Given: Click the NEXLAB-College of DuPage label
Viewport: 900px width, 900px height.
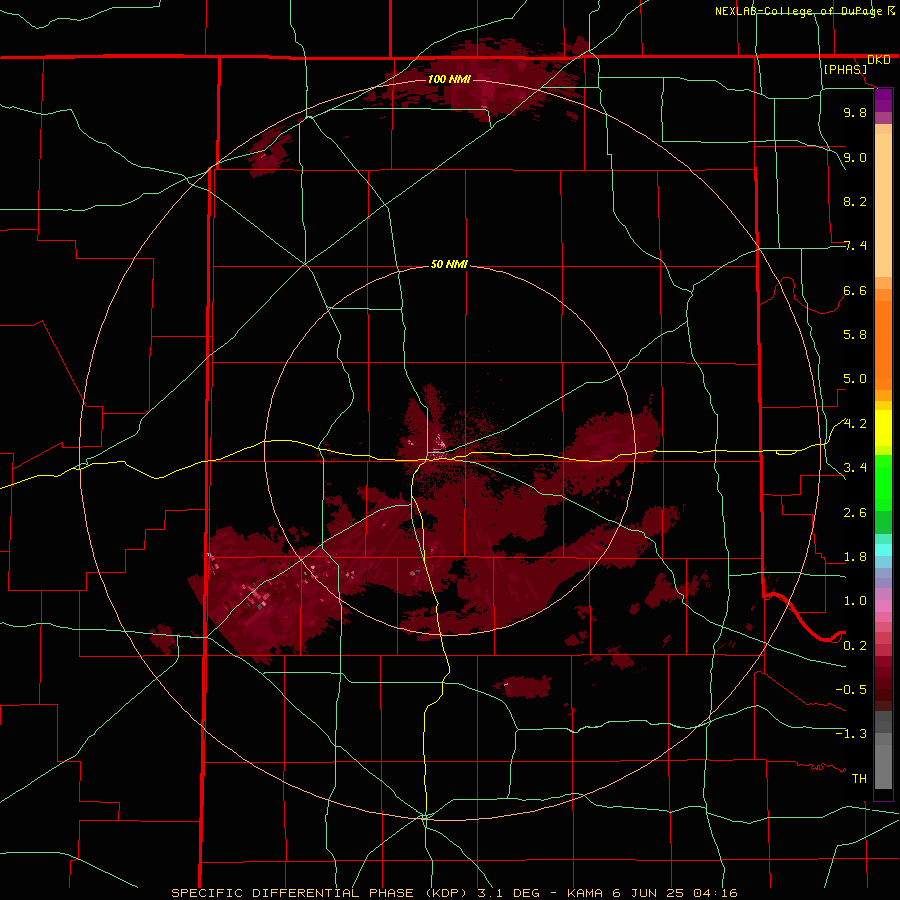Looking at the screenshot, I should coord(799,11).
